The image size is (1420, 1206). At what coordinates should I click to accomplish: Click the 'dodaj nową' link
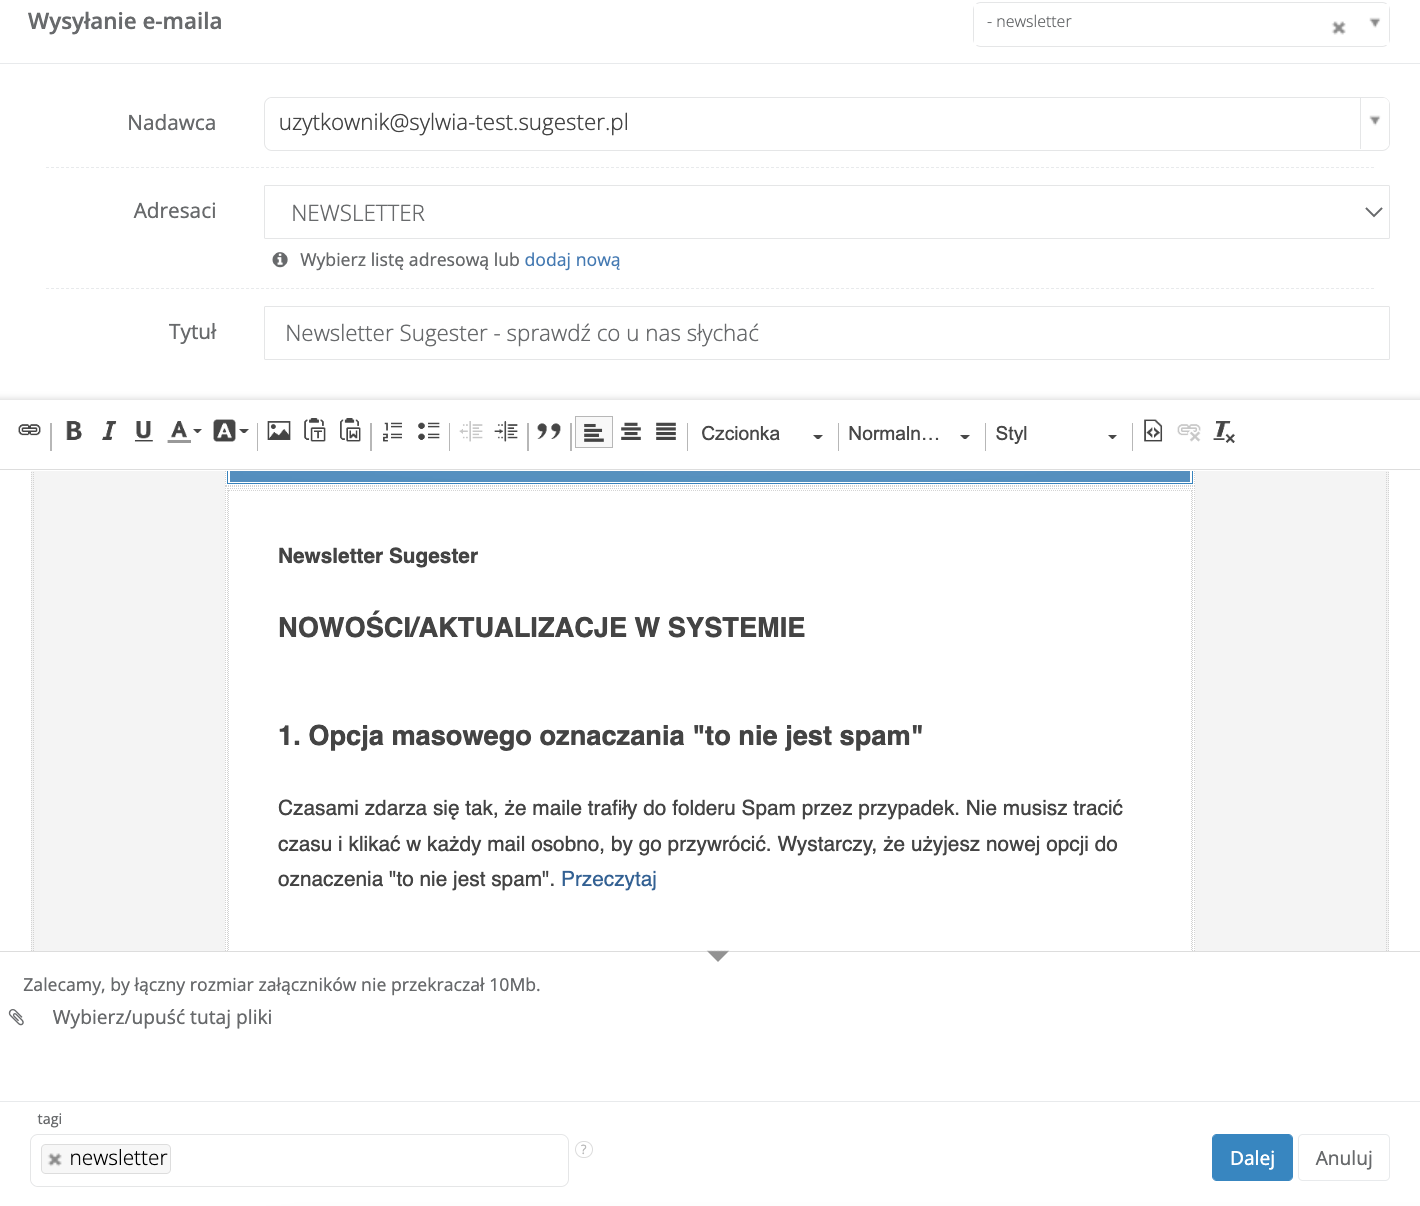tap(572, 260)
